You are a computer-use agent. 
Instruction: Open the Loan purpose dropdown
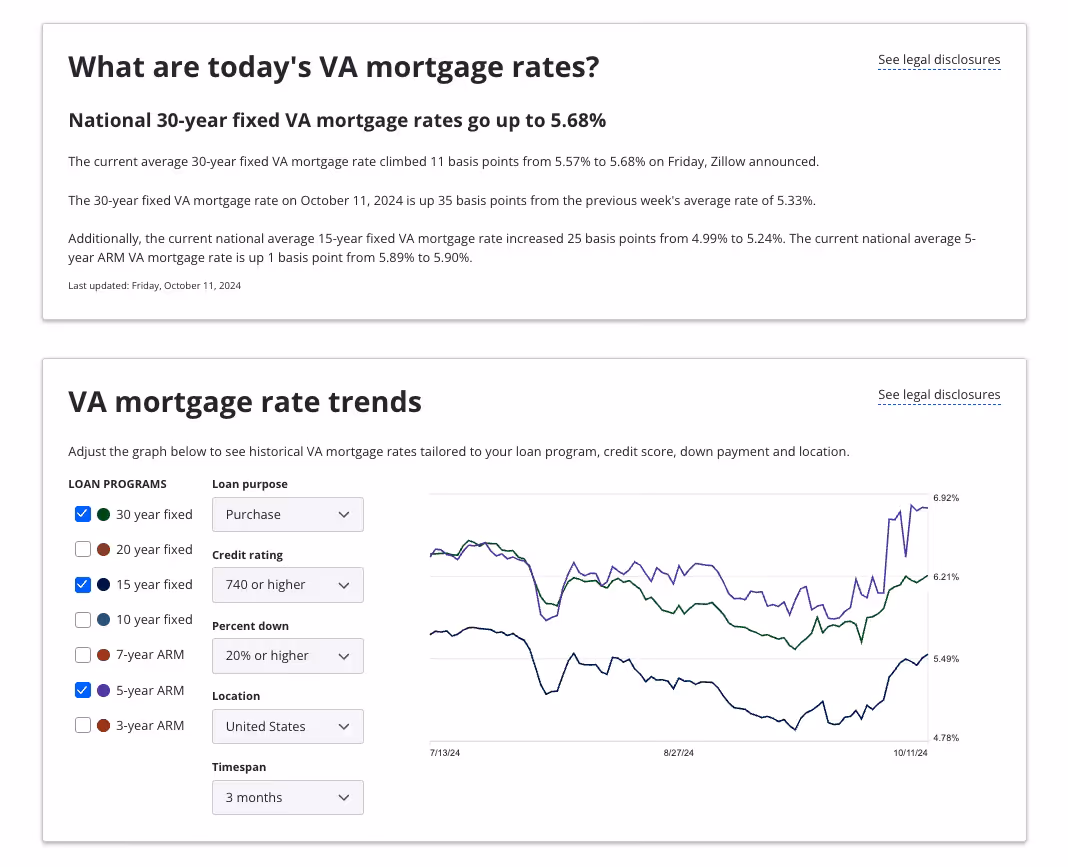click(287, 515)
